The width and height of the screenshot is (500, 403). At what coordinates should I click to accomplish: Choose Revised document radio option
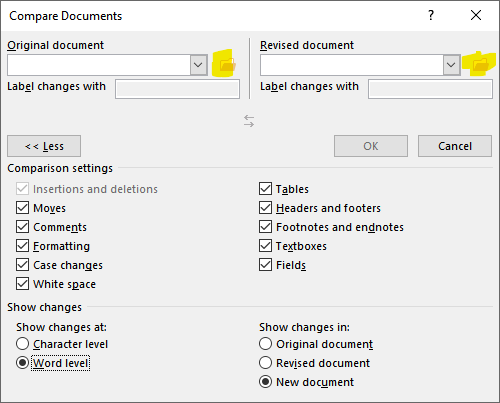tap(265, 363)
